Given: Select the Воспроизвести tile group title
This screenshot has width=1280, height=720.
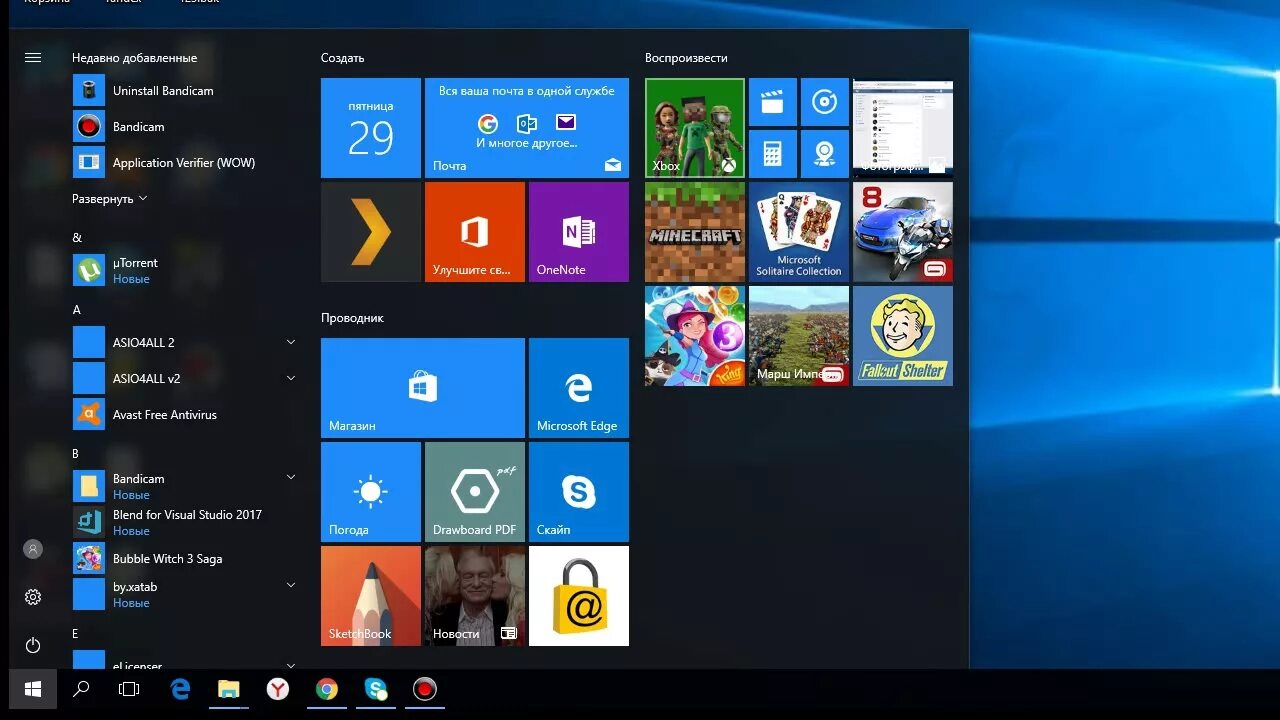Looking at the screenshot, I should (686, 58).
